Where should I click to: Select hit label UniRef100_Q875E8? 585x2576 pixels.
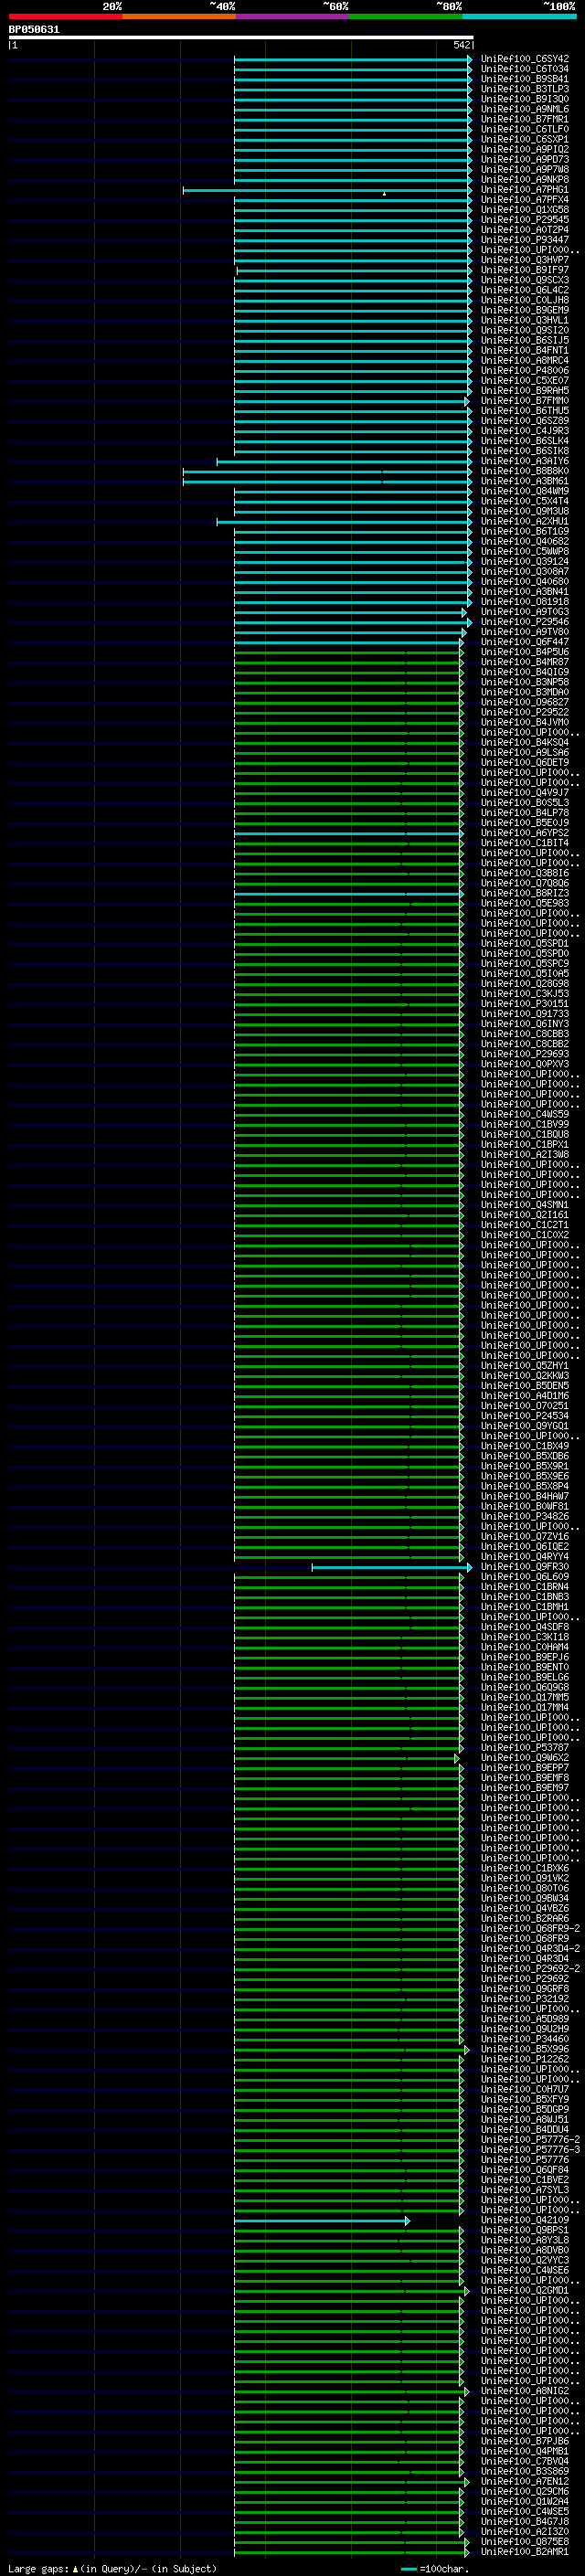(x=524, y=2541)
